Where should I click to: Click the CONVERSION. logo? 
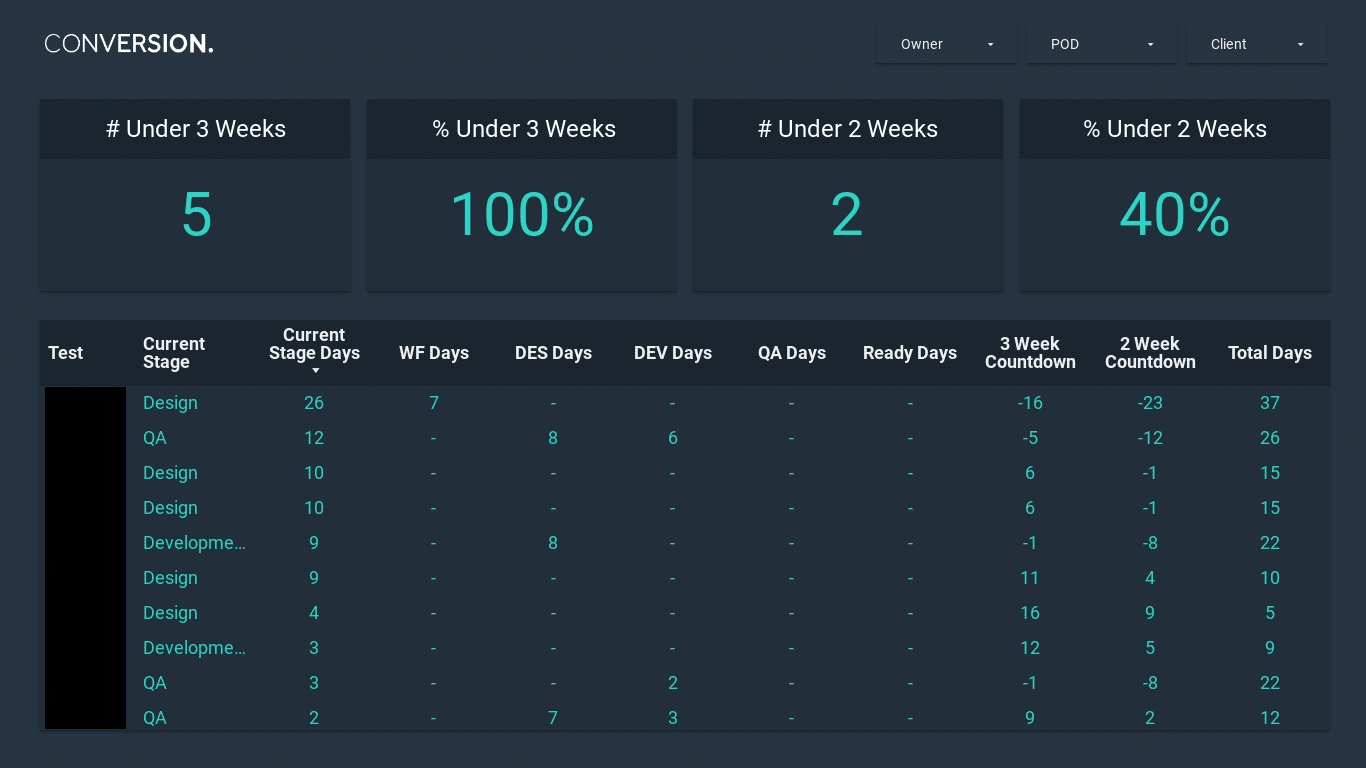[129, 44]
